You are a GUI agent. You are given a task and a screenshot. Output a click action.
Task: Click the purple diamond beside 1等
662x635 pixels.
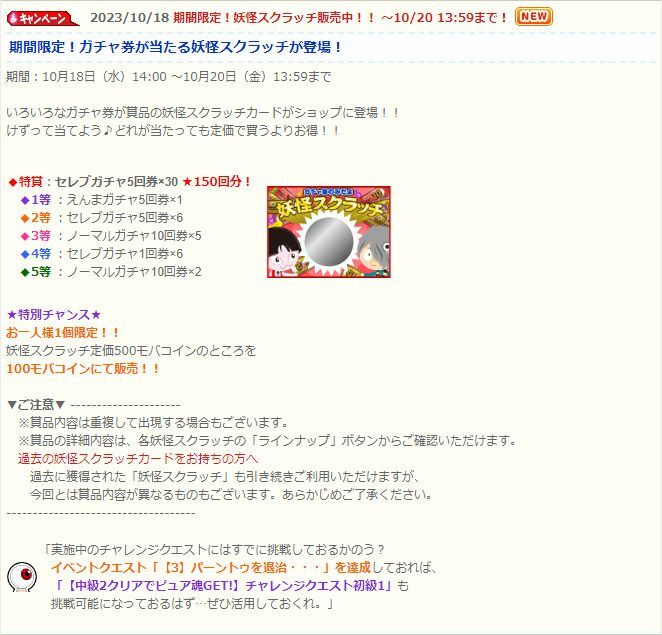click(25, 200)
